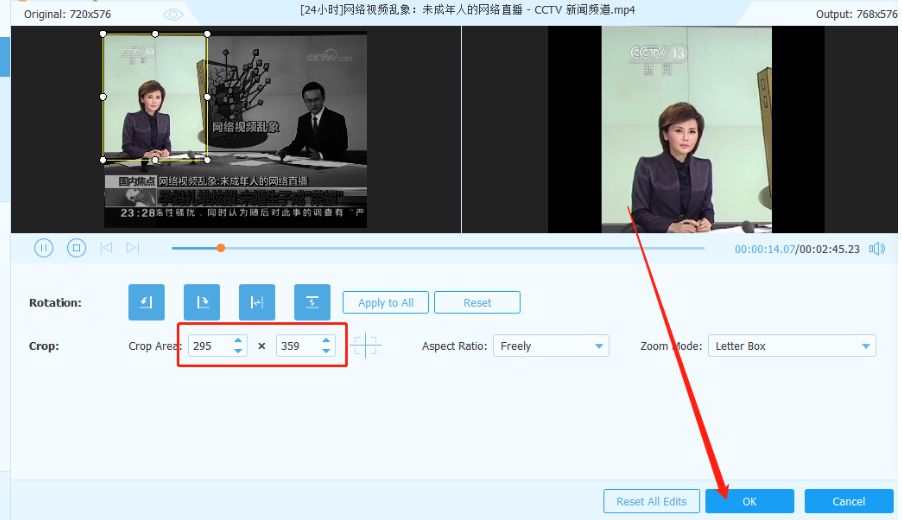Increase the crop width value
This screenshot has height=520, width=902.
[238, 341]
